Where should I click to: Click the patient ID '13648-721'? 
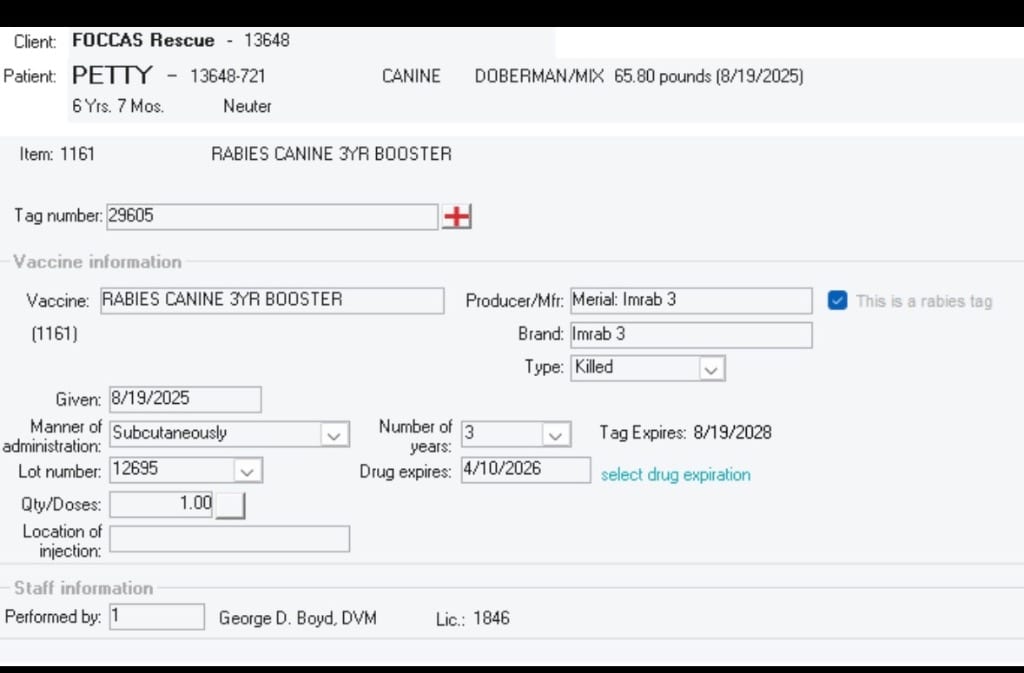pyautogui.click(x=228, y=76)
